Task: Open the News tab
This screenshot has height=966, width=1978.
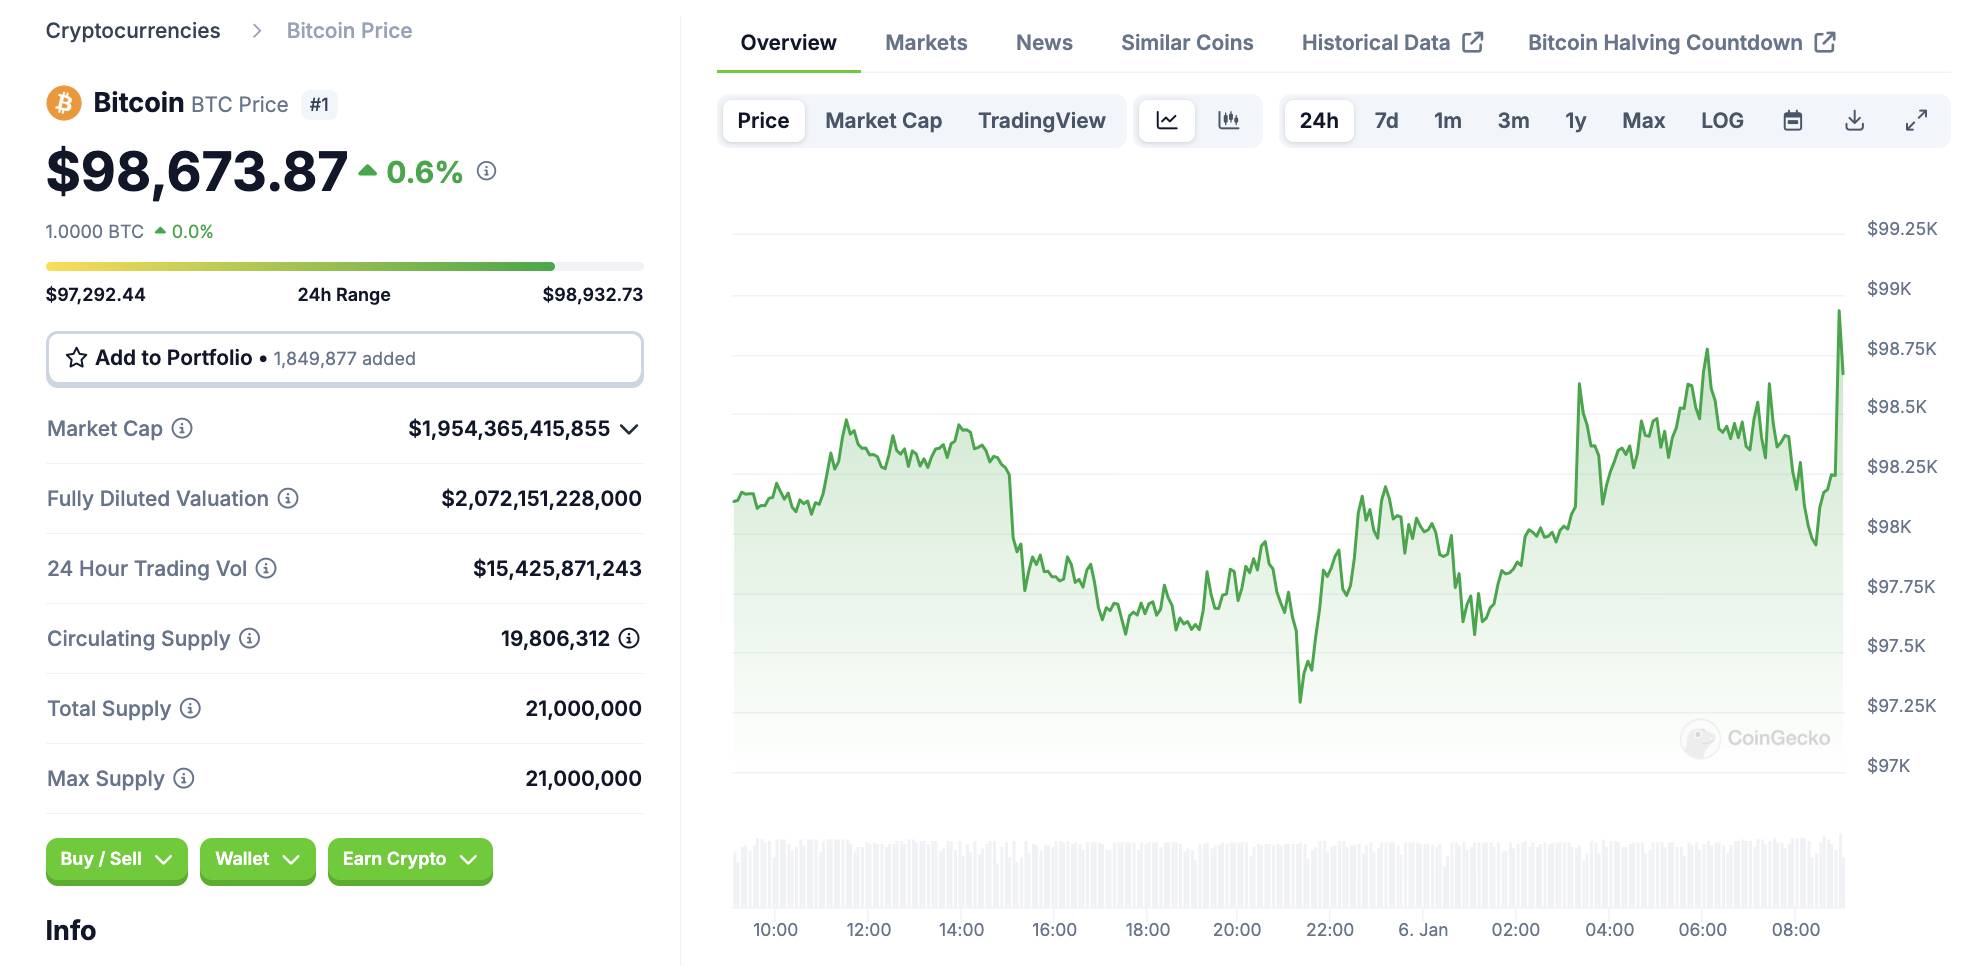Action: (x=1044, y=43)
